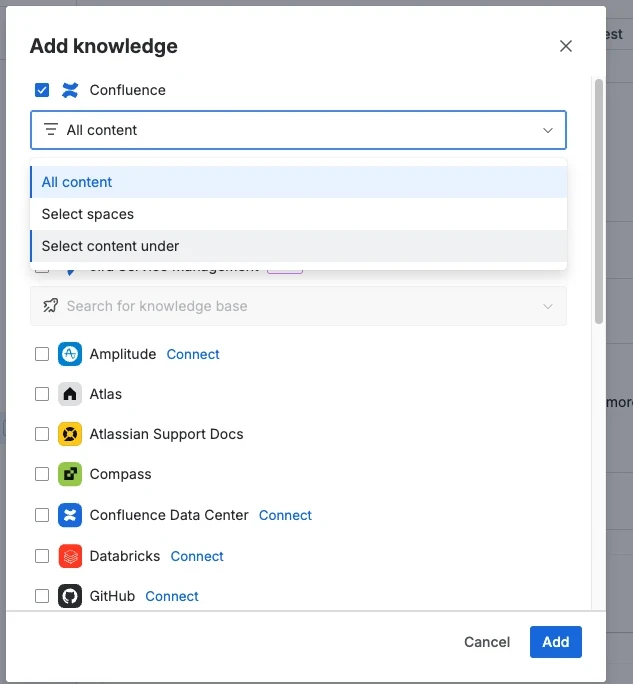The height and width of the screenshot is (684, 633).
Task: Click the Databricks app icon
Action: tap(70, 556)
